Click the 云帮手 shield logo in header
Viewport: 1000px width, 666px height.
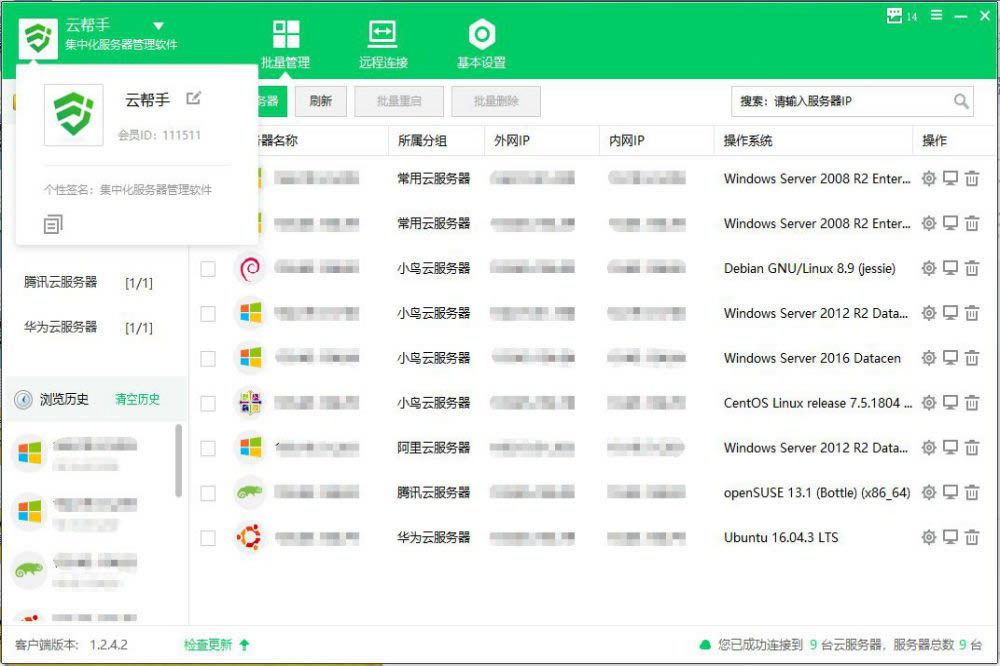pos(38,38)
